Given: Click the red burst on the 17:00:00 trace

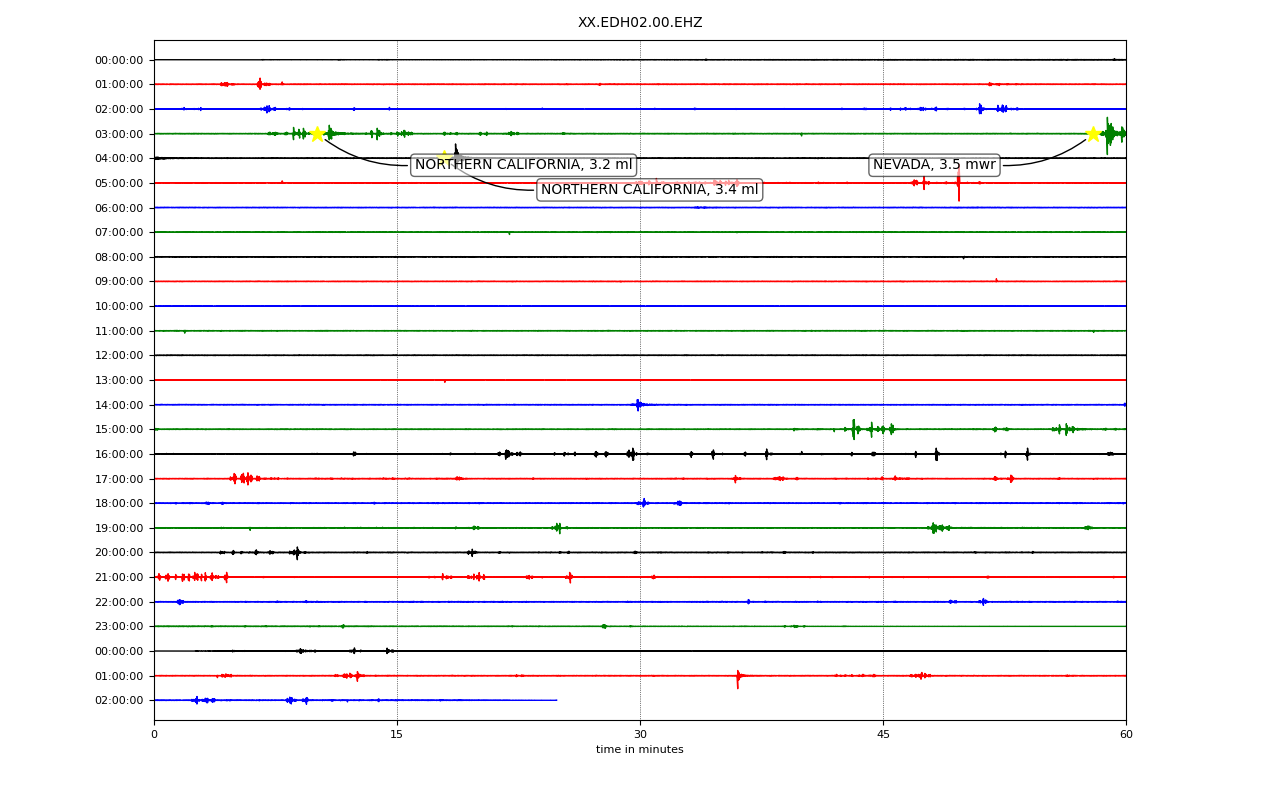Looking at the screenshot, I should tap(244, 478).
